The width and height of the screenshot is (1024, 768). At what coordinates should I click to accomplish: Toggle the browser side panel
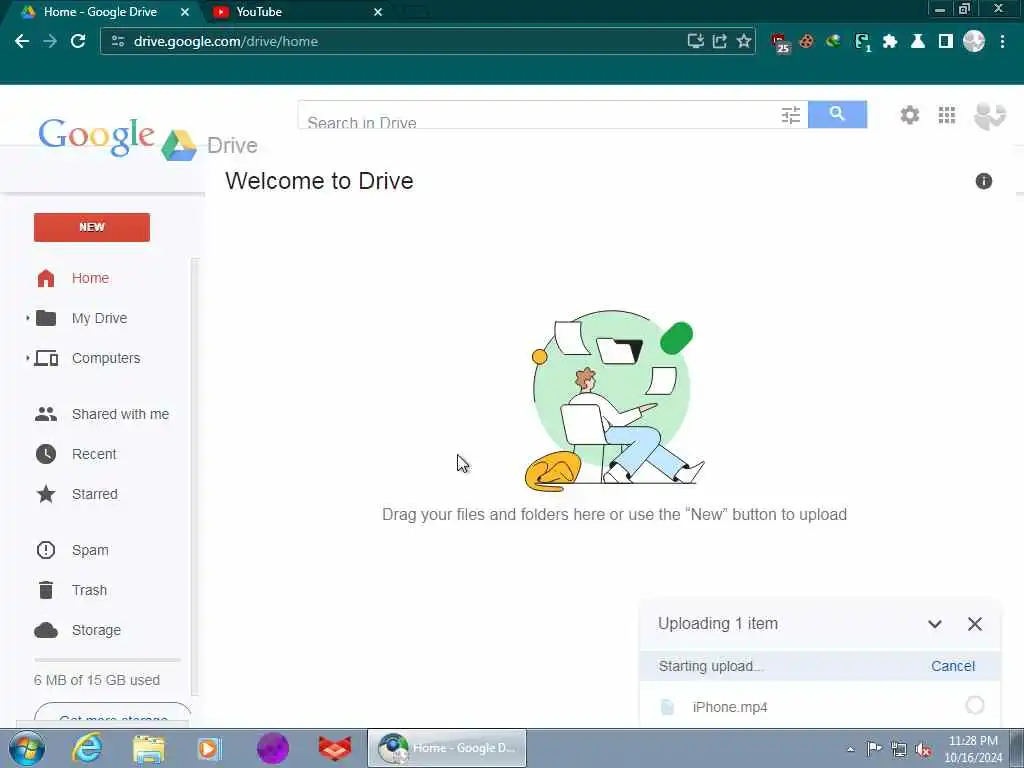click(946, 42)
